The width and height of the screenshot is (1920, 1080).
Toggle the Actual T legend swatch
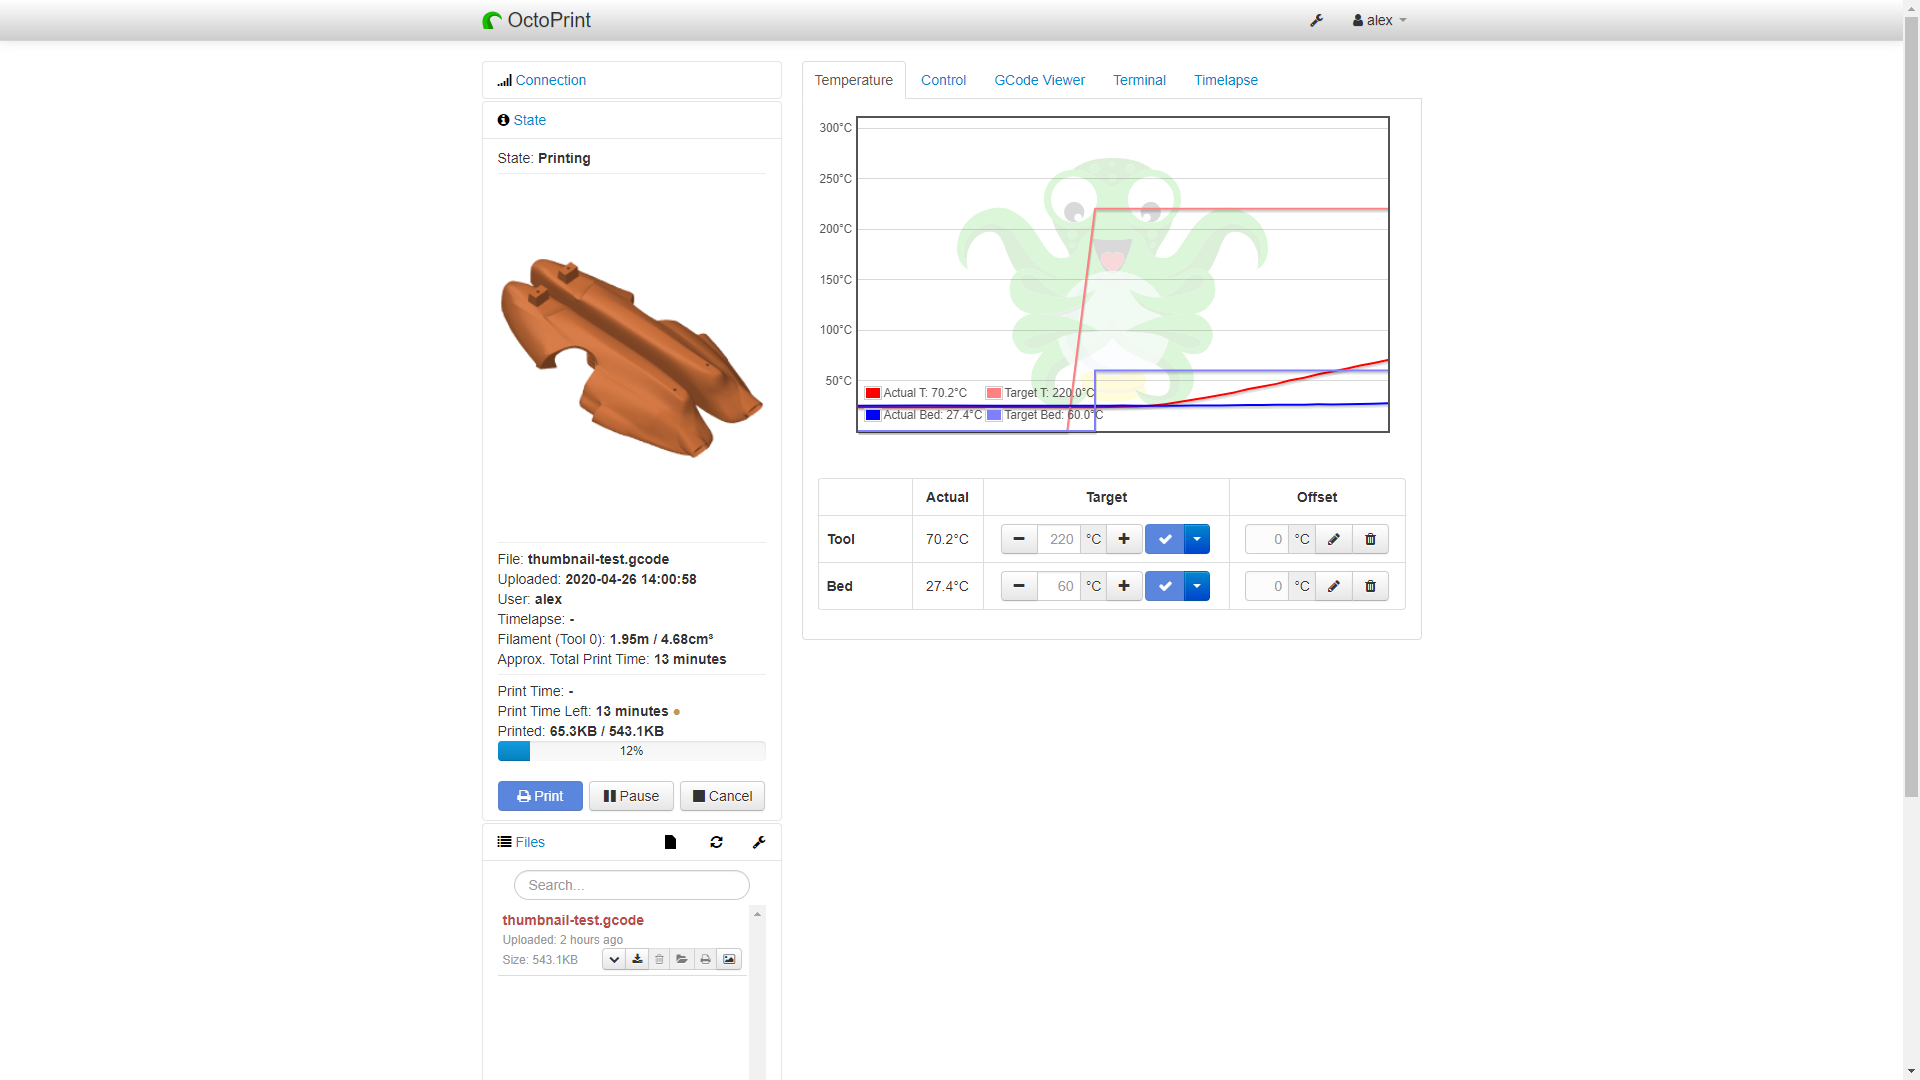pos(873,393)
